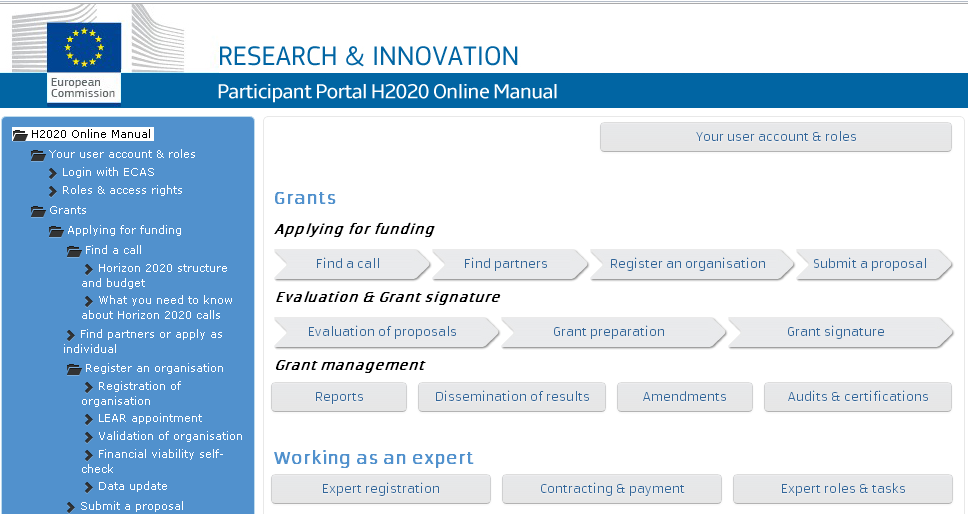Expand arrow beside 'Find partners or apply as individual'
968x514 pixels.
pyautogui.click(x=71, y=334)
